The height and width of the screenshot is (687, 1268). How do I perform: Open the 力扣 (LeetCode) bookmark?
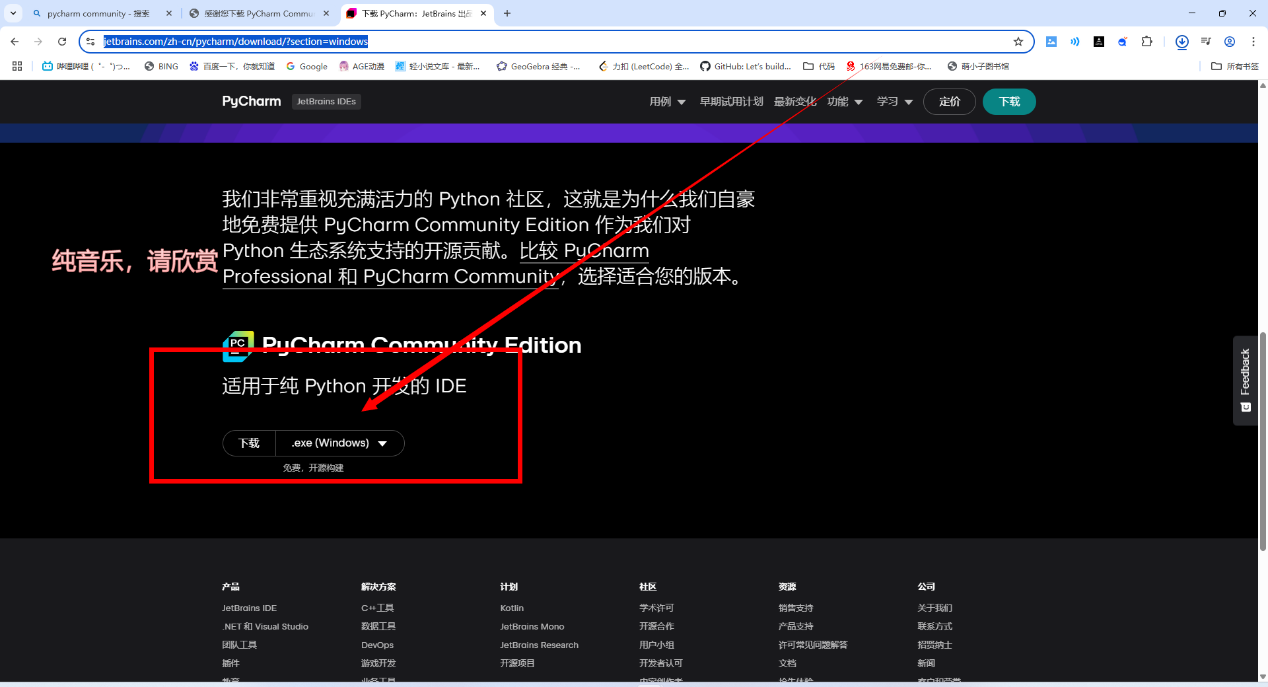644,66
